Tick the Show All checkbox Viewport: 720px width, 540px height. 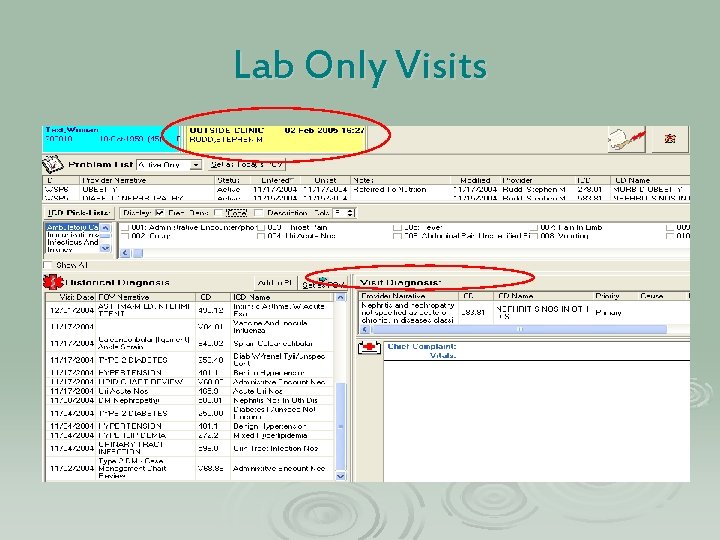48,265
